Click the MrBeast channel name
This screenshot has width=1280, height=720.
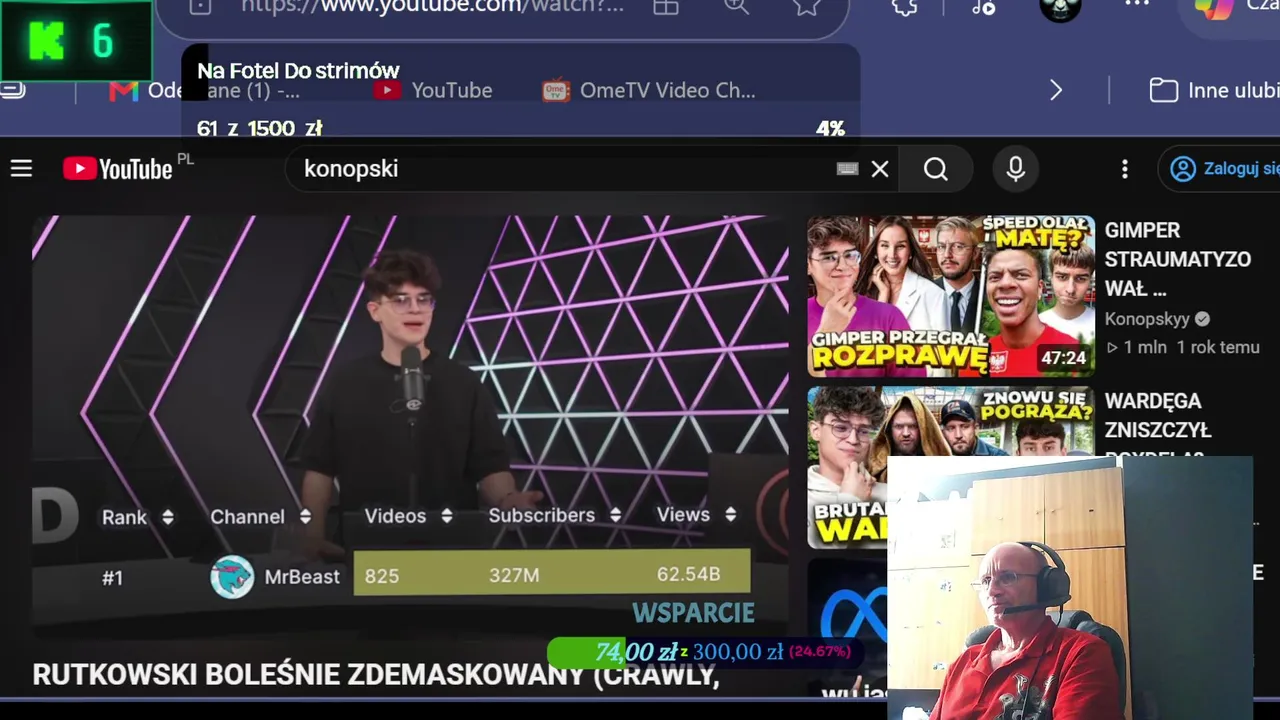point(302,577)
